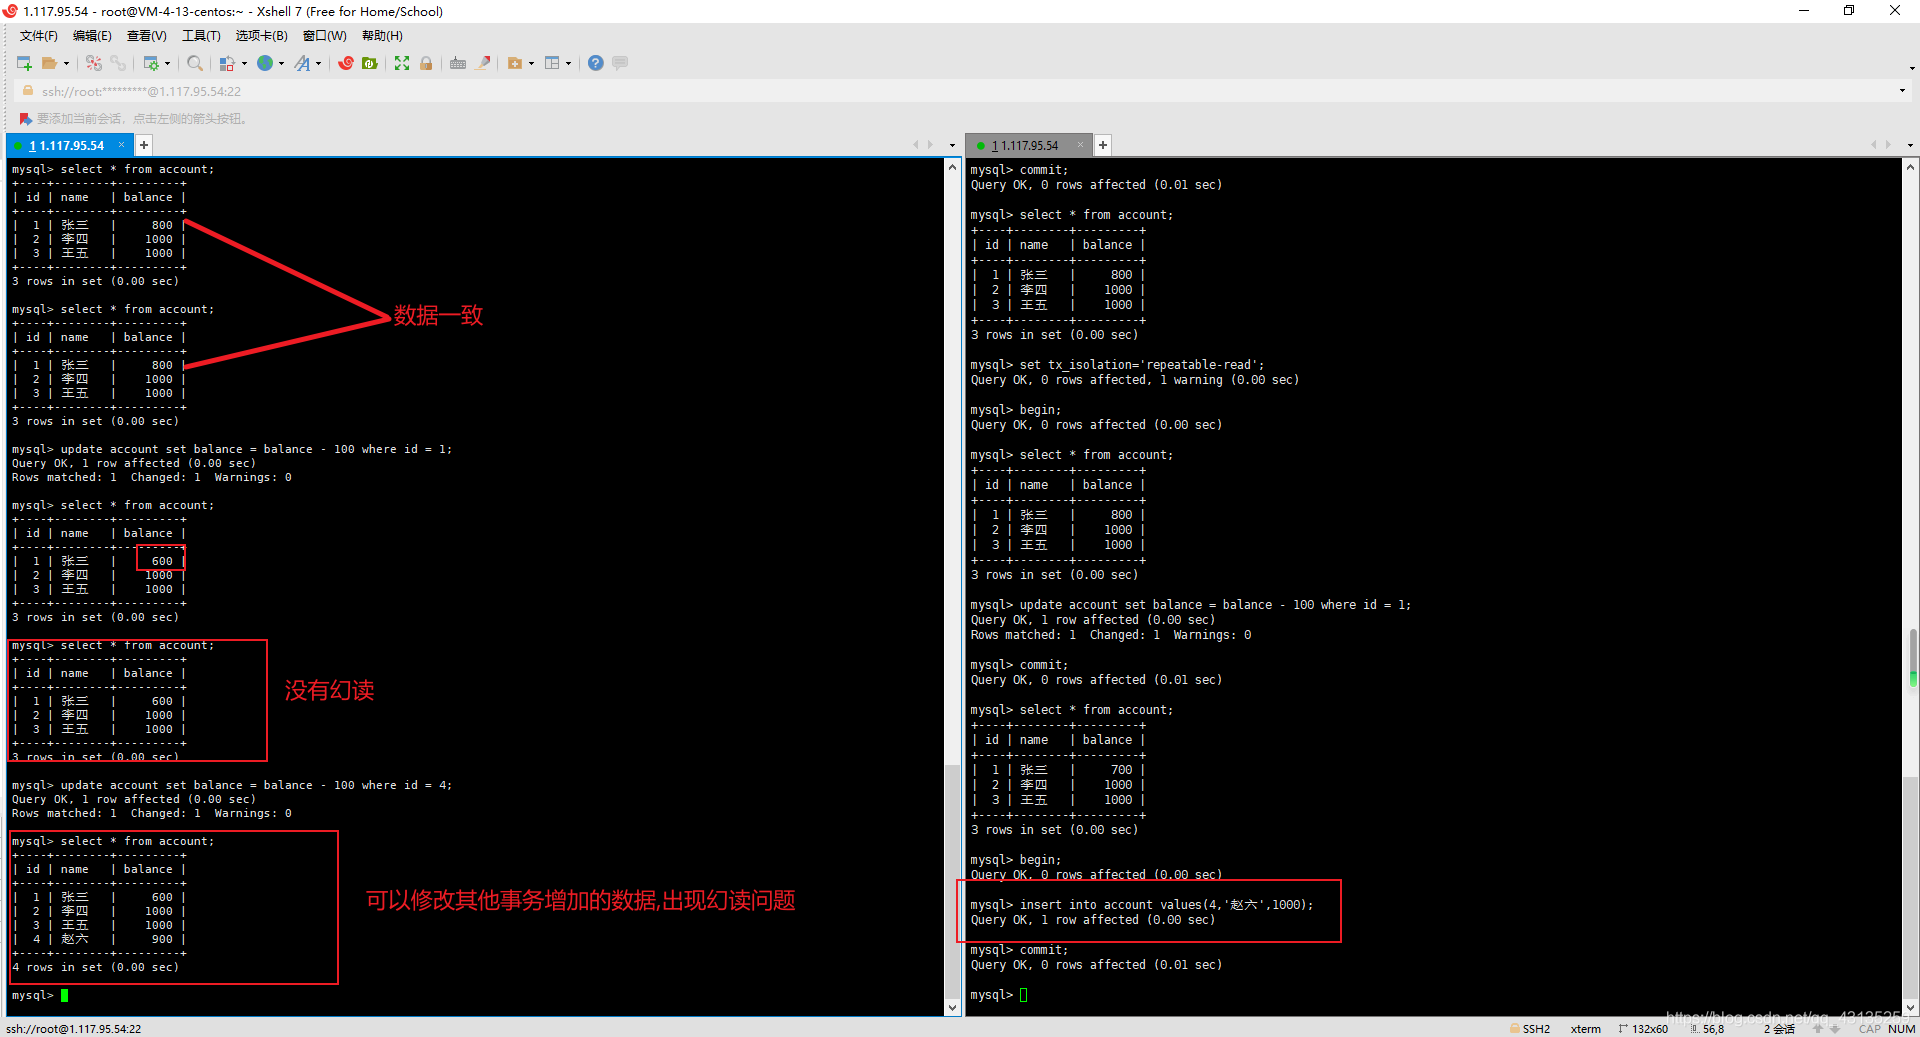Click the add-current-session bookmark arrow button

click(26, 119)
